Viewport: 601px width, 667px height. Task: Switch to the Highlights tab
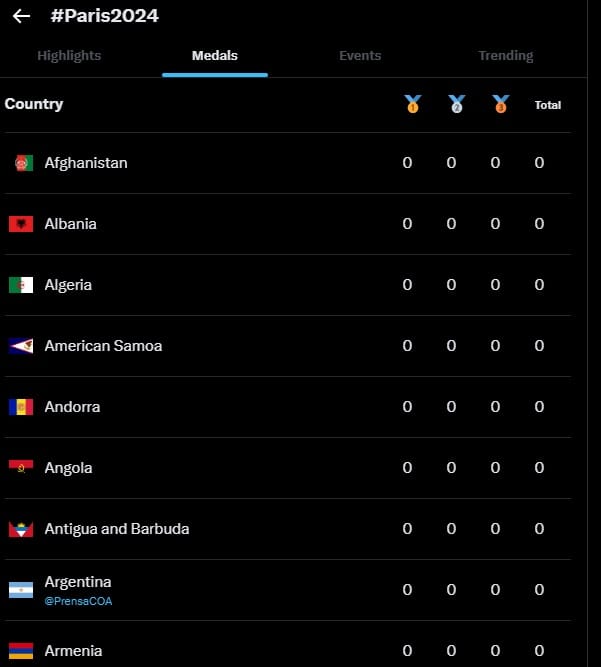(69, 56)
